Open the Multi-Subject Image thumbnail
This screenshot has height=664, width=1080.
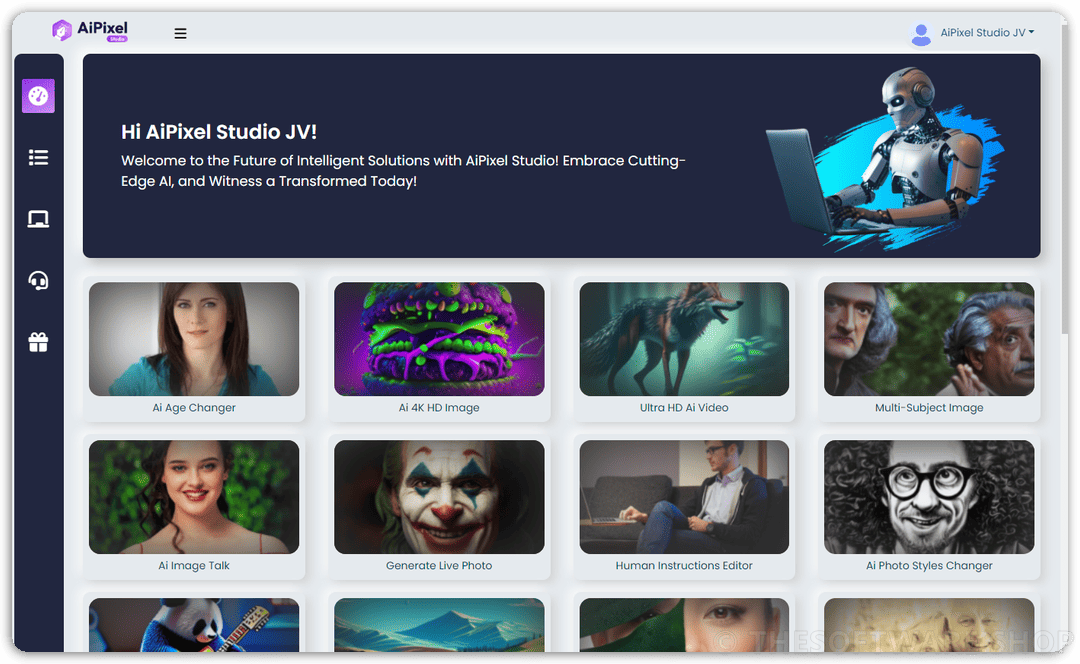[x=928, y=339]
